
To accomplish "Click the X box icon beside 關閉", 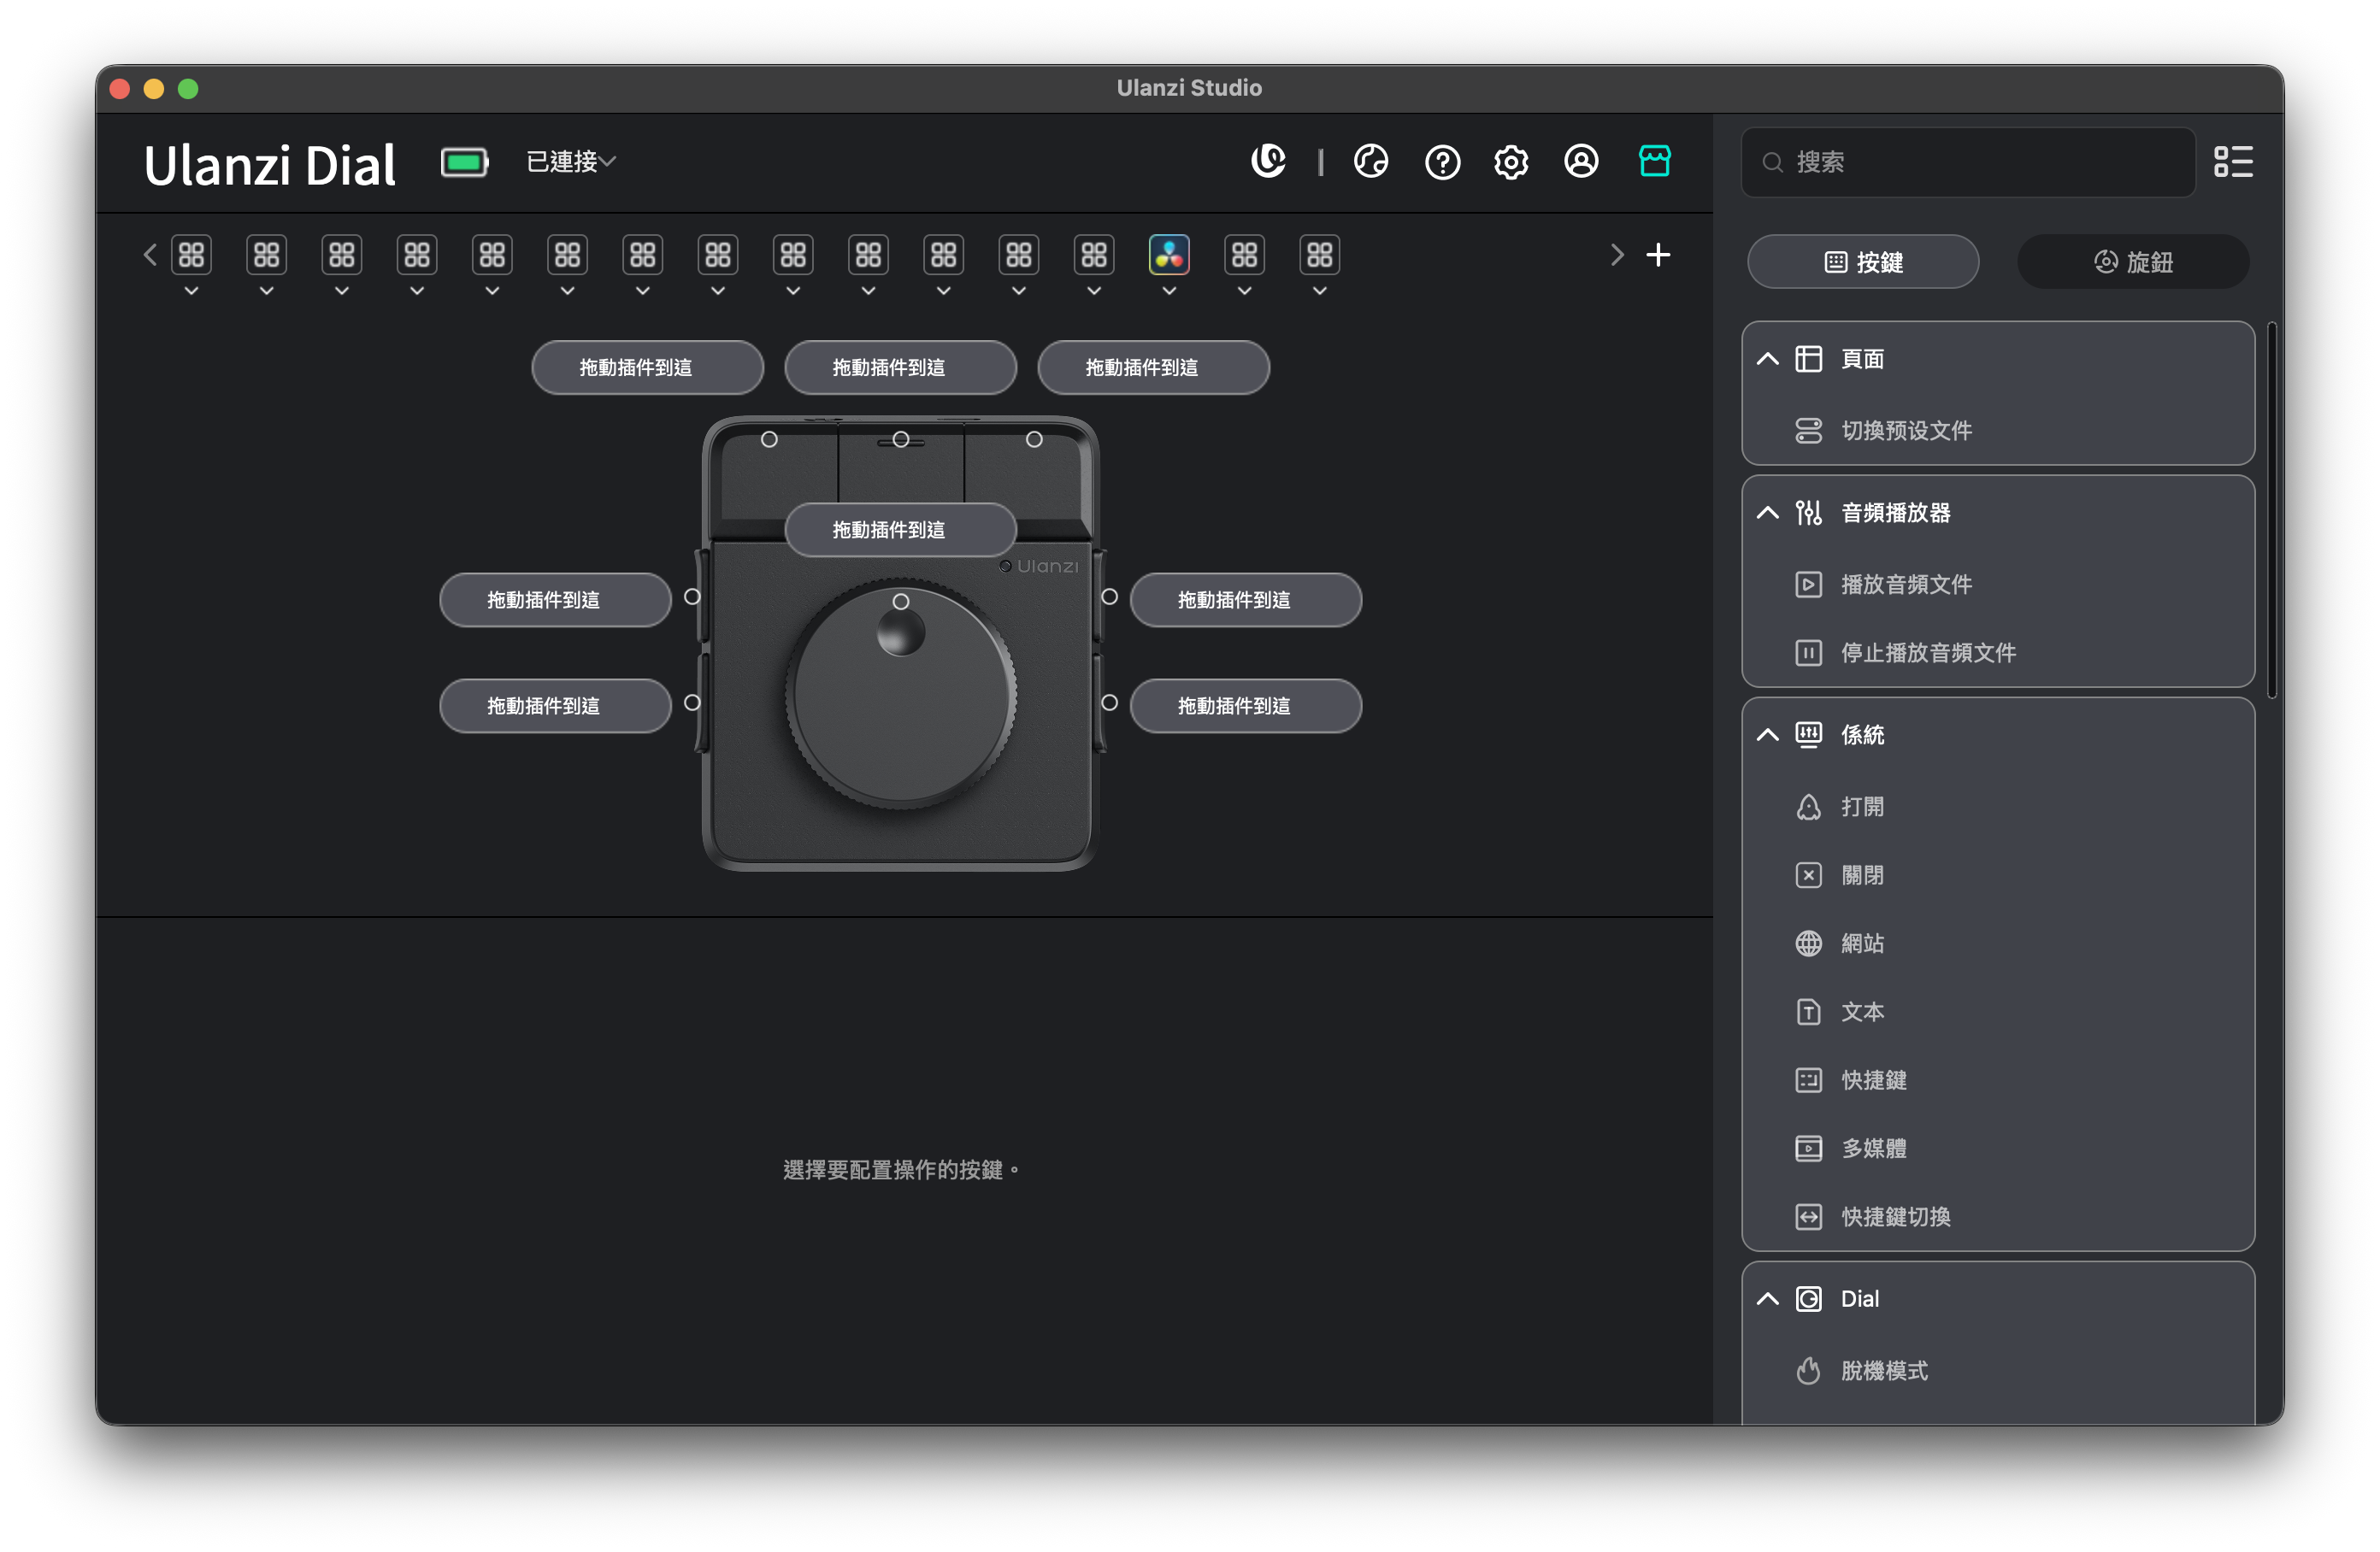I will pos(1807,875).
